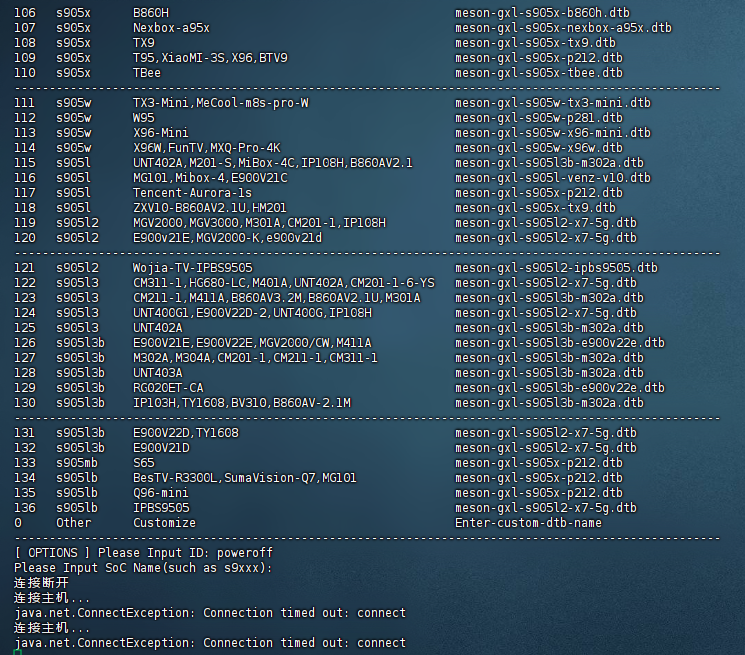Click the Please Input SoC Name prompt
Screen dimensions: 745x655
(143, 568)
